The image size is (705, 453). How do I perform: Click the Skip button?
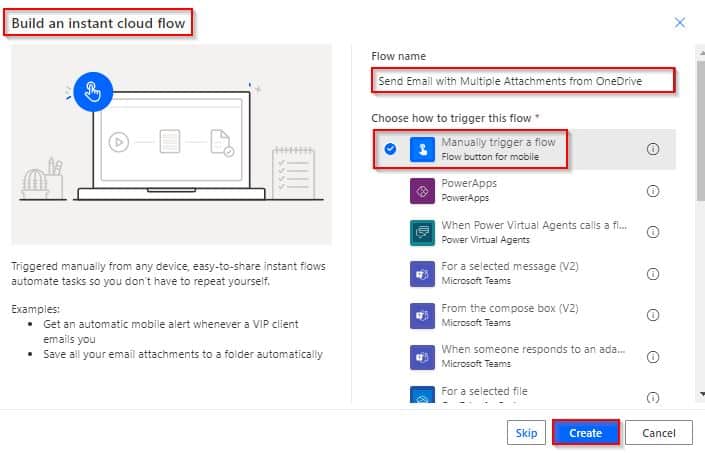click(526, 433)
